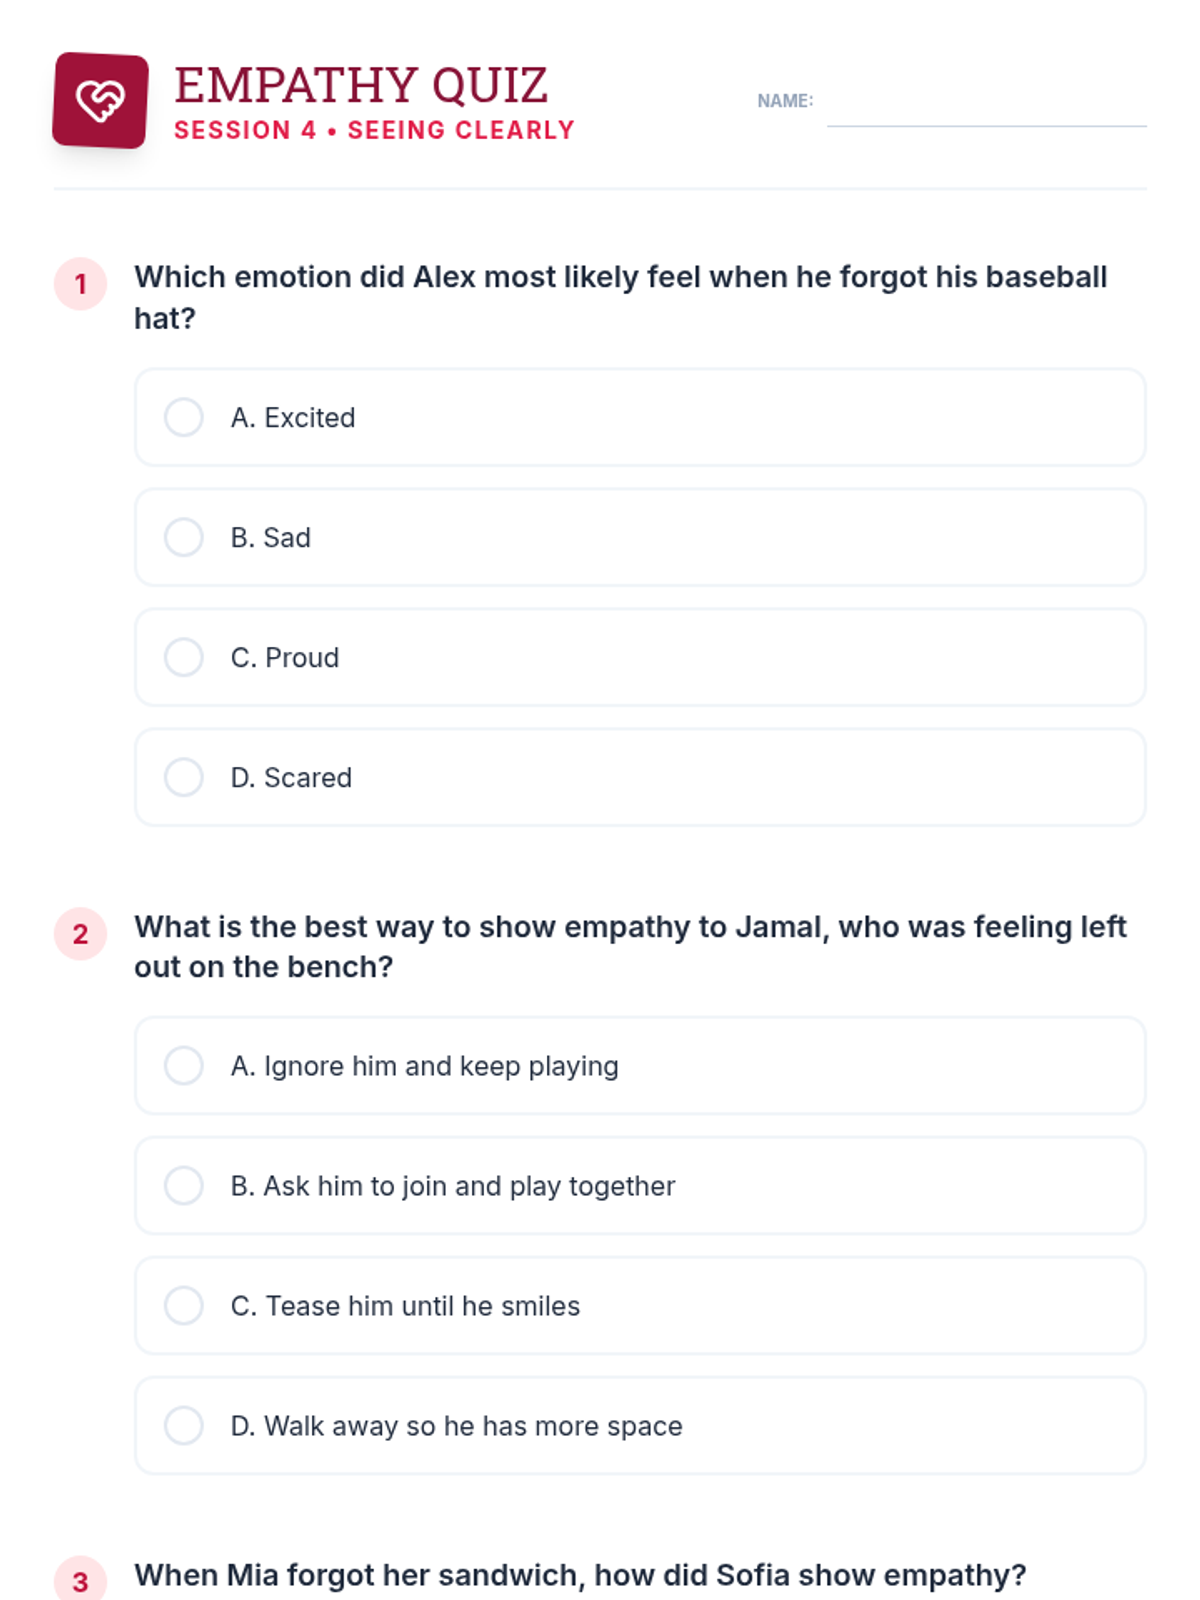This screenshot has width=1200, height=1600.
Task: Click the Mia sandwich question text
Action: (580, 1575)
